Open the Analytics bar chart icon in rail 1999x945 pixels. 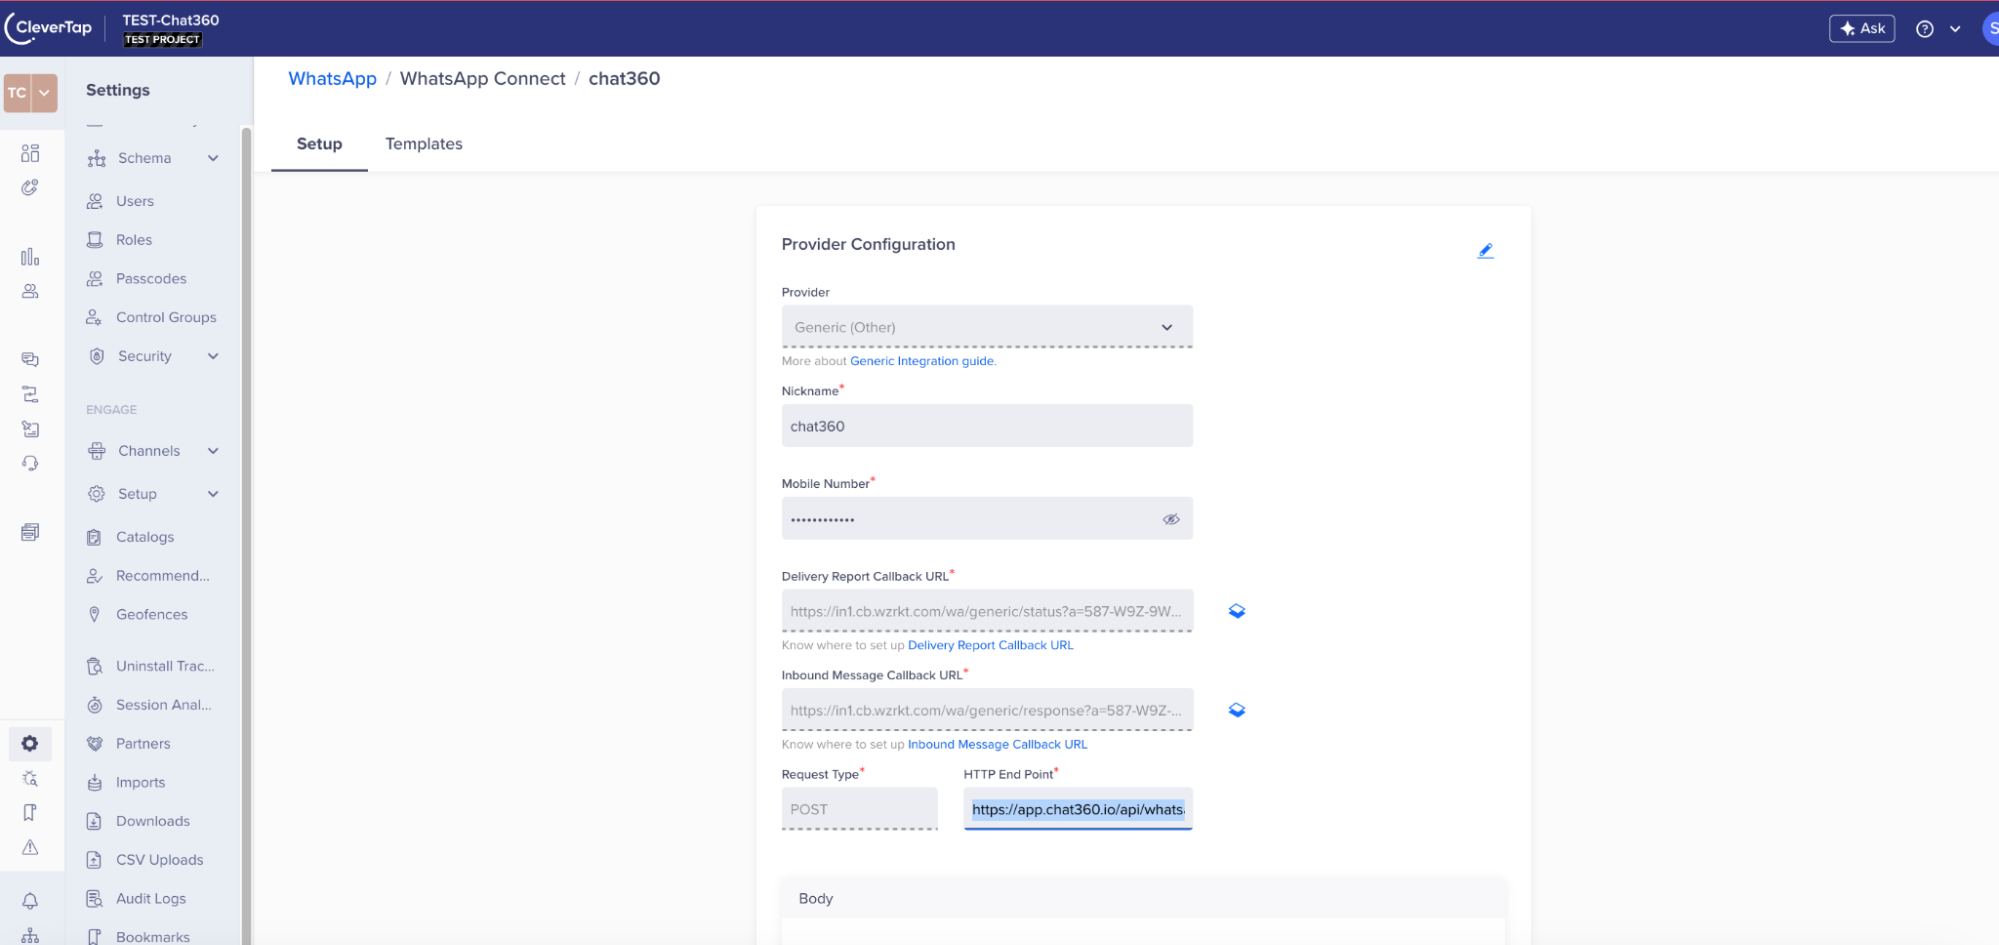[30, 257]
